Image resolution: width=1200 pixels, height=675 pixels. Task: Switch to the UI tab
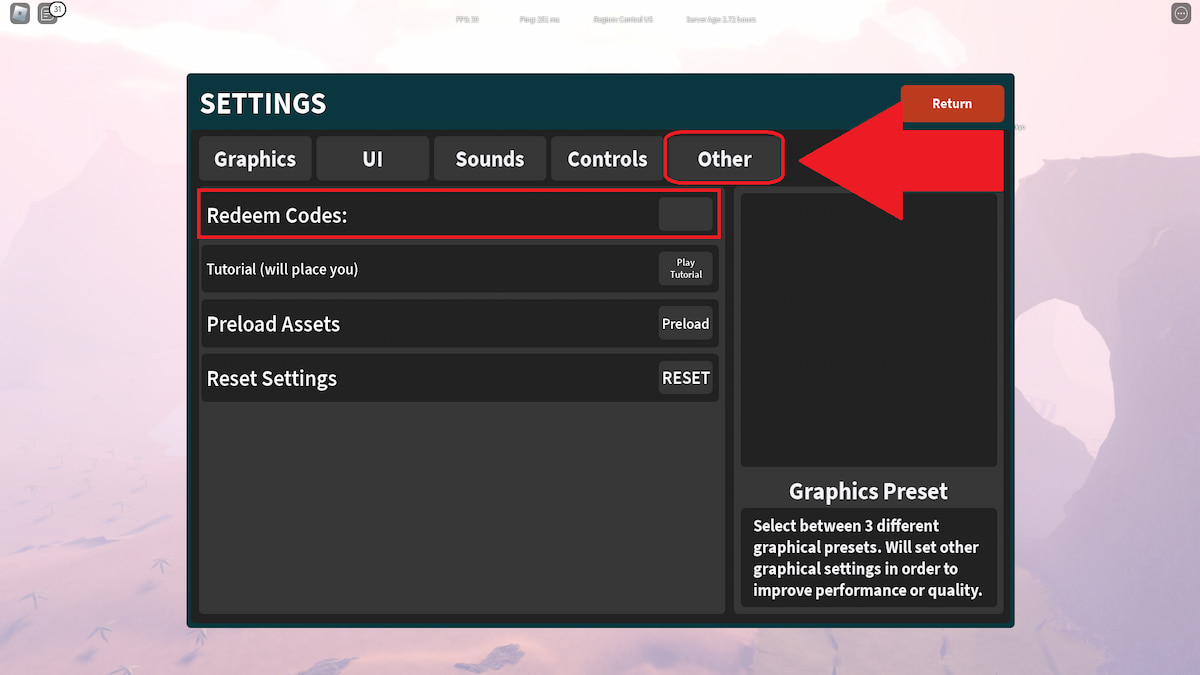coord(372,158)
